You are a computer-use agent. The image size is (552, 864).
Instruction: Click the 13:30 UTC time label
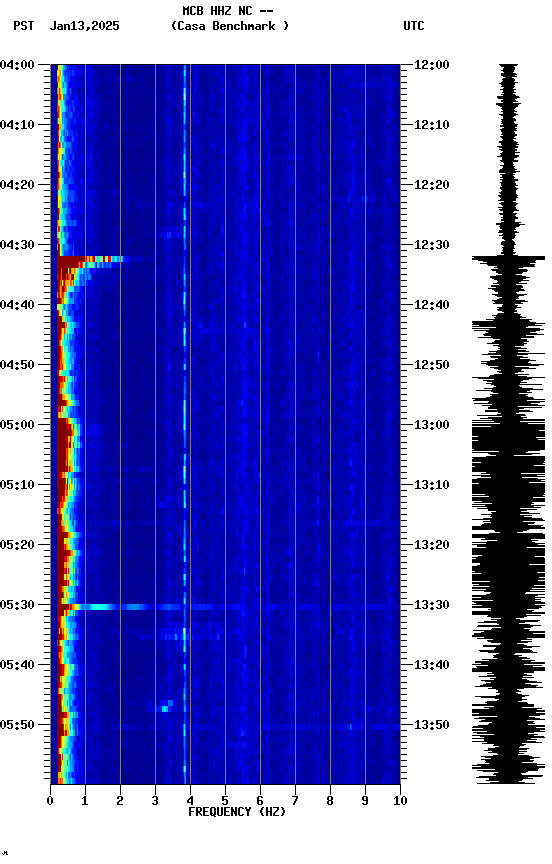point(432,605)
